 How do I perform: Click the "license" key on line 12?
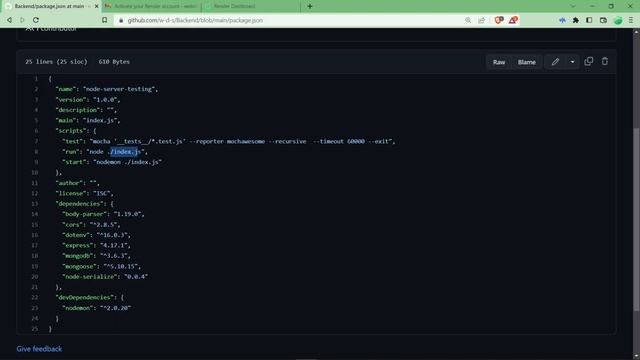pos(71,193)
